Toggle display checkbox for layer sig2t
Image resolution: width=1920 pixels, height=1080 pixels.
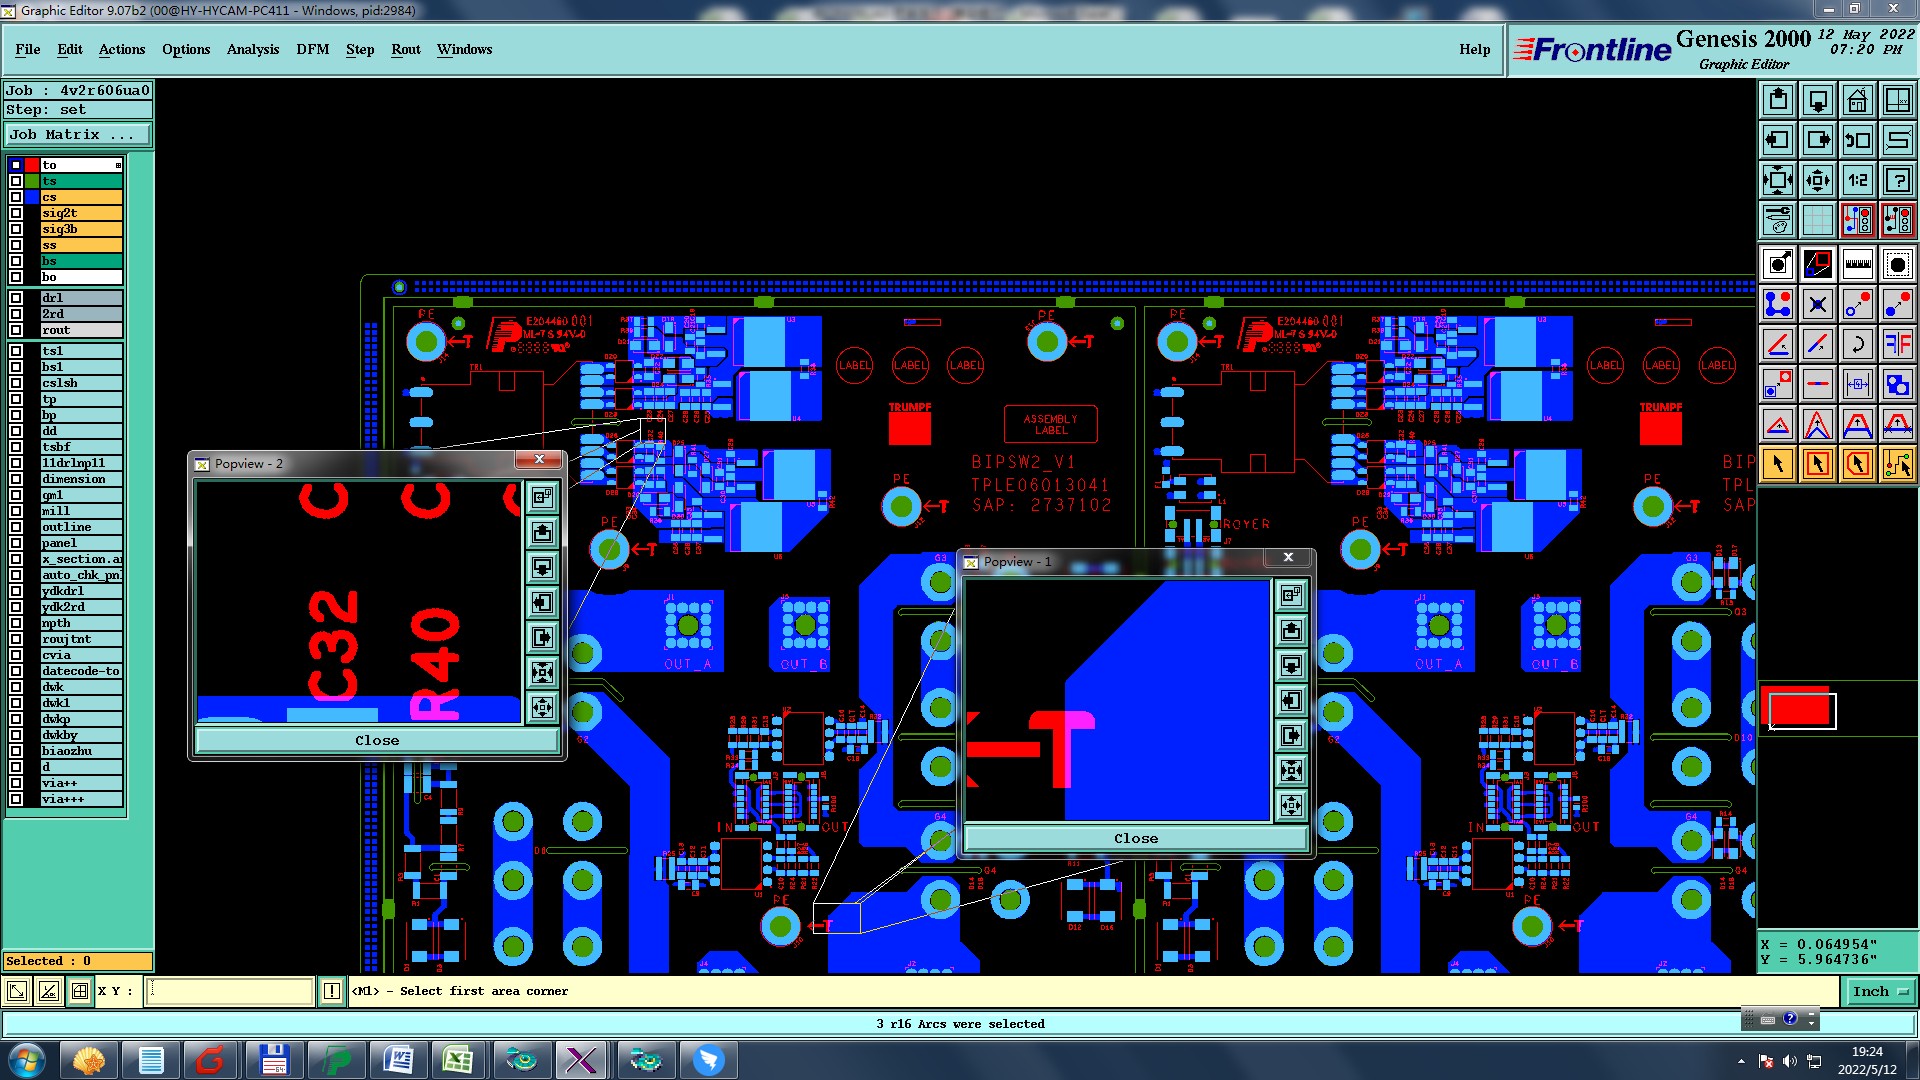click(x=16, y=213)
